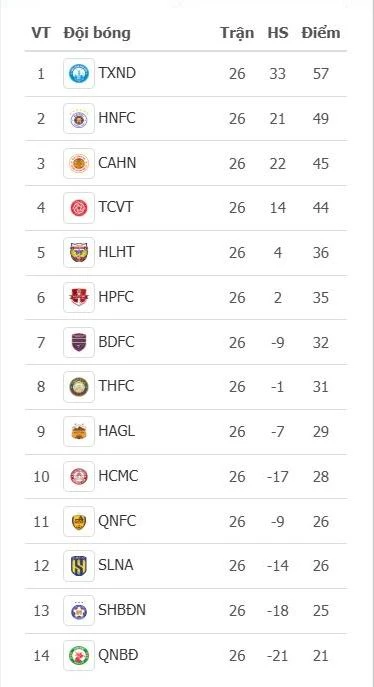Click the QNFC yellow shield badge
This screenshot has width=374, height=687.
pos(79,521)
